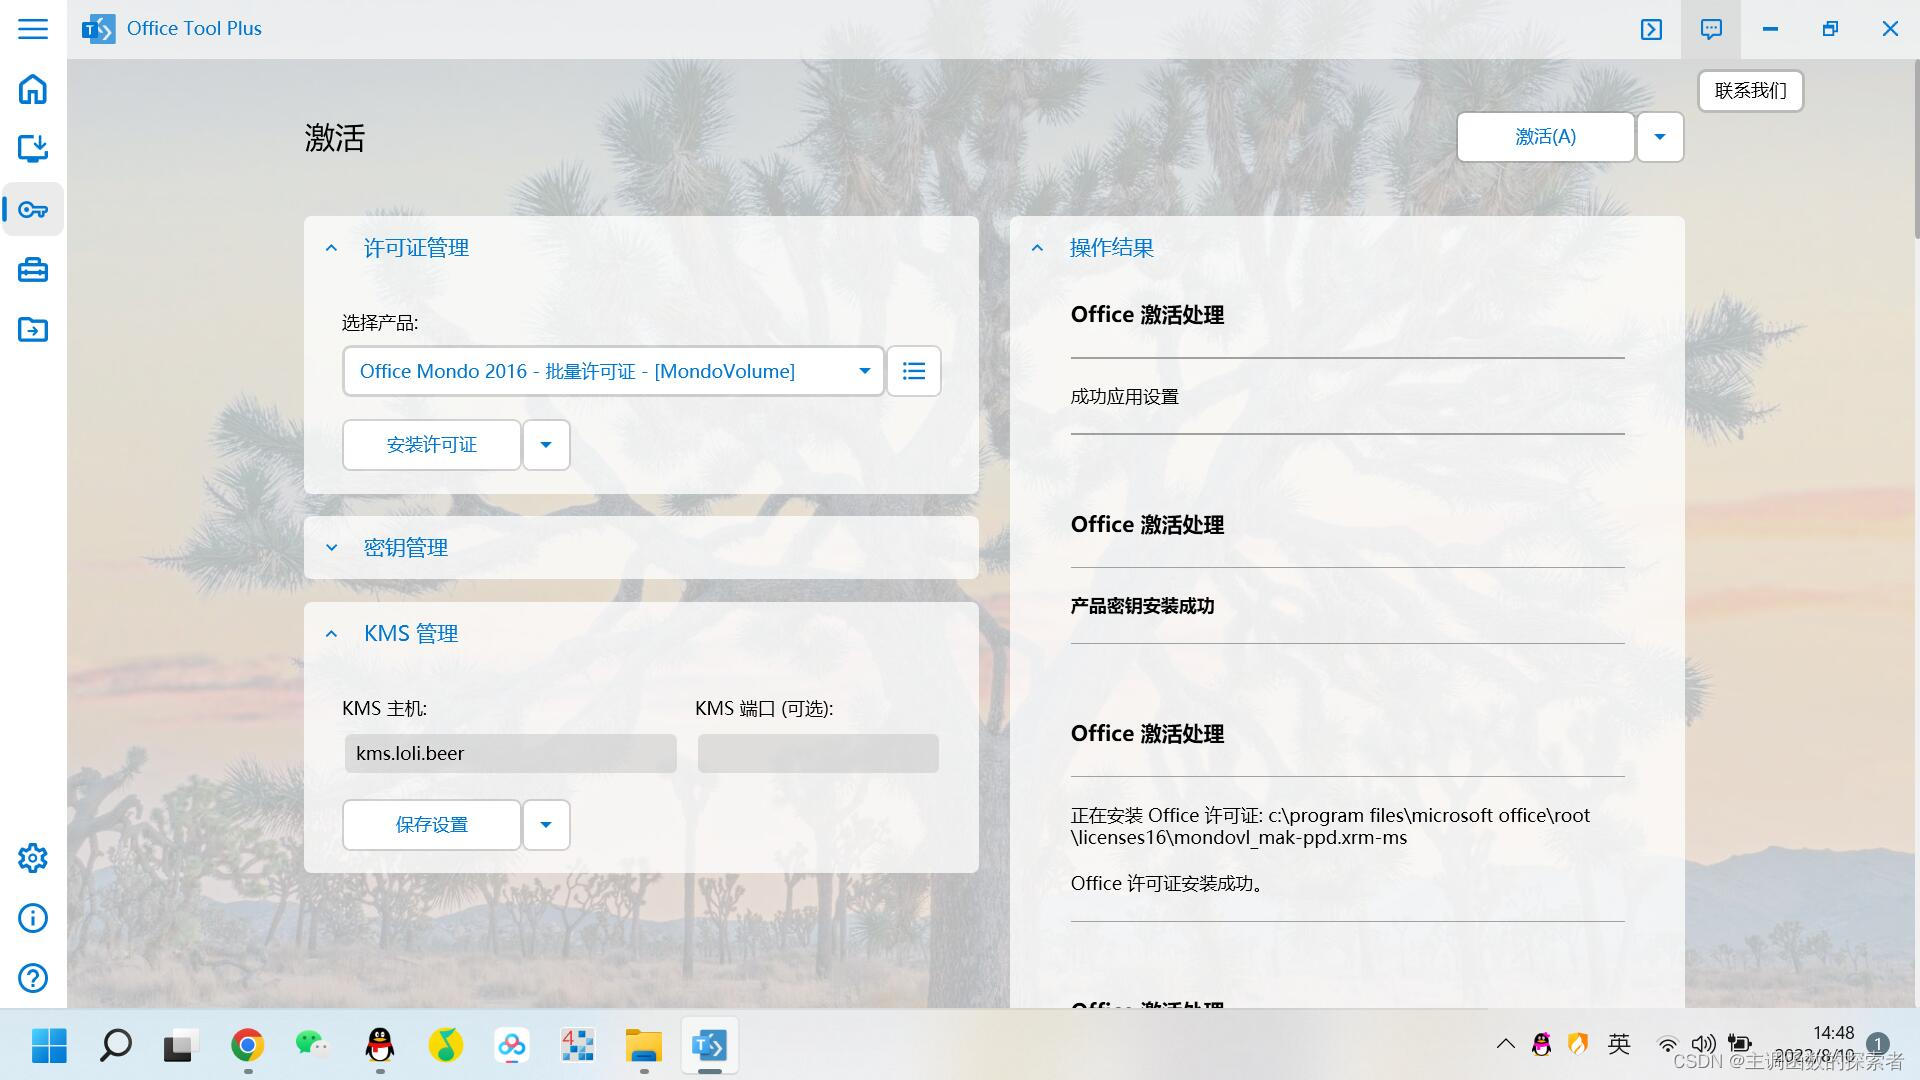This screenshot has width=1920, height=1080.
Task: Click the 保存设置 button
Action: [x=432, y=825]
